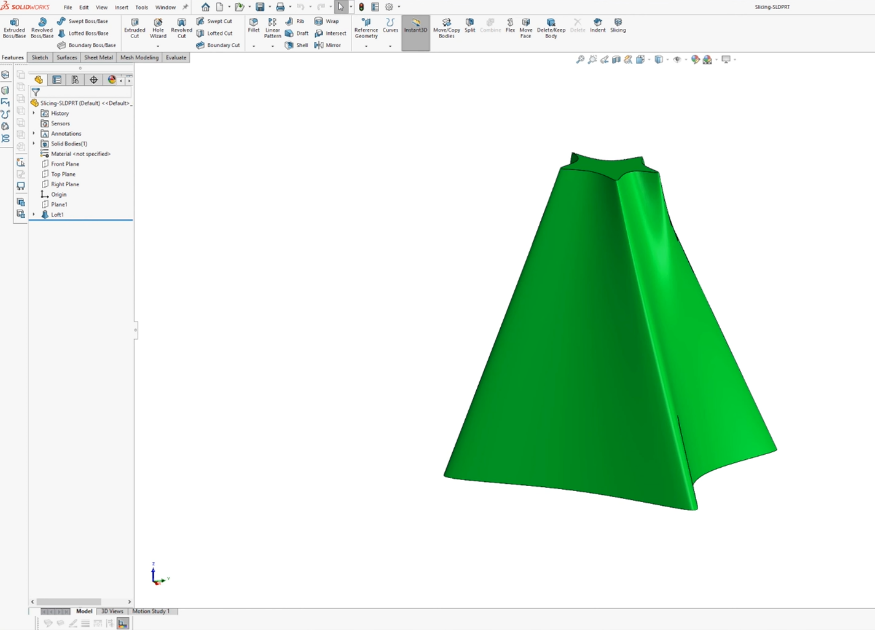Select Front Plane in feature tree

[64, 164]
